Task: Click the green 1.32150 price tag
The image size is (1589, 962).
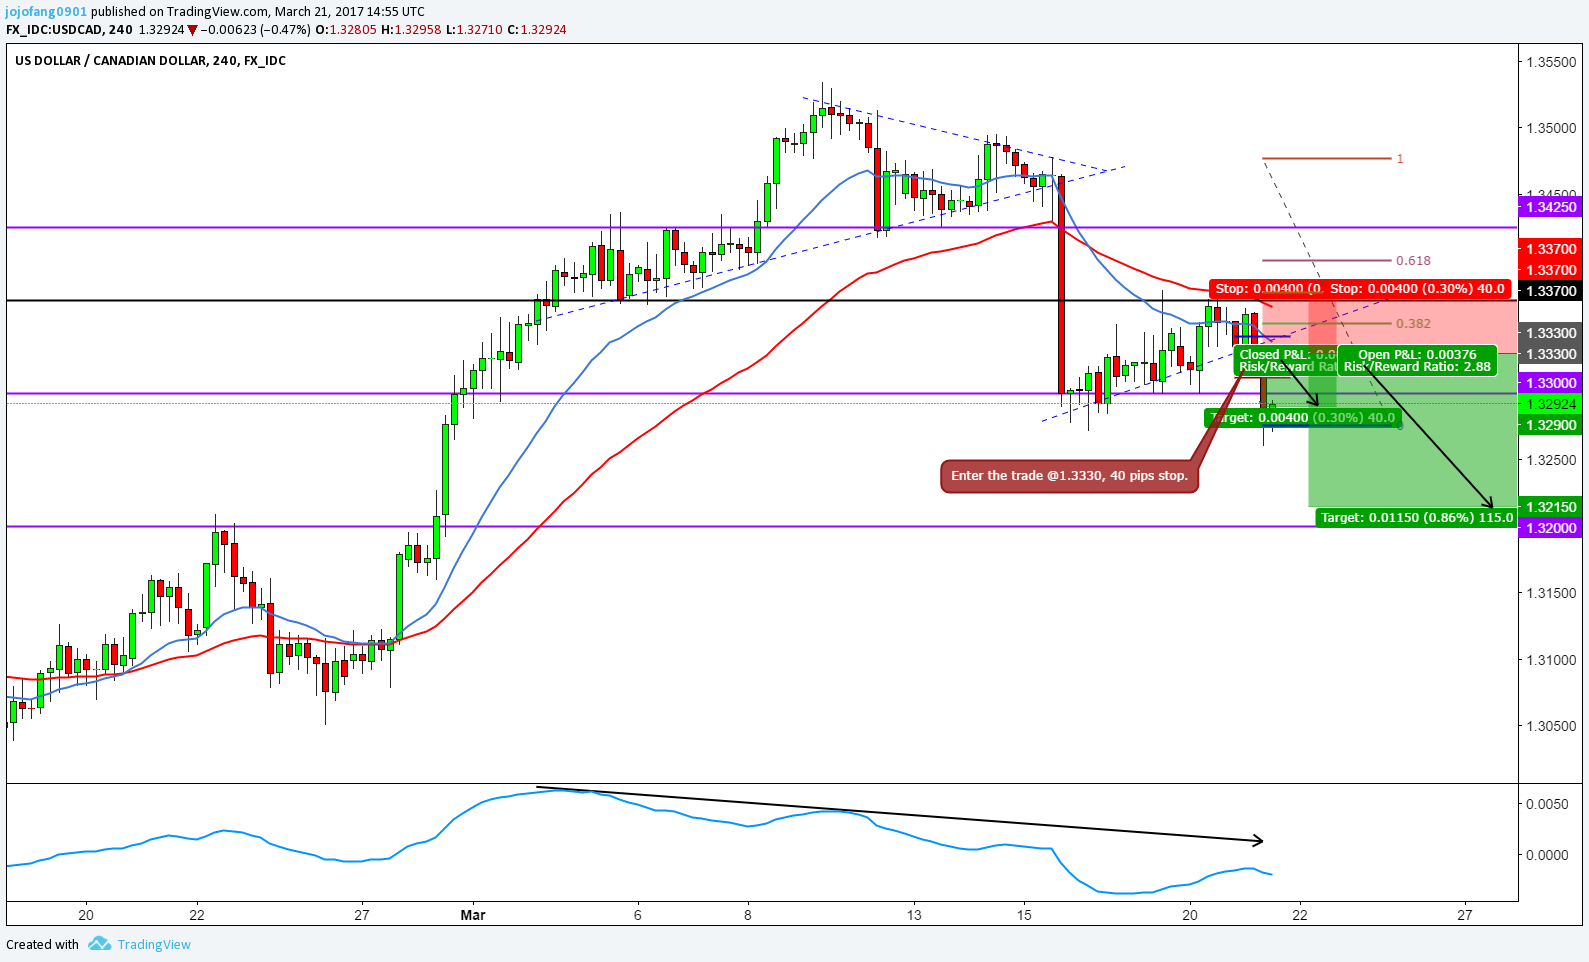Action: (x=1550, y=507)
